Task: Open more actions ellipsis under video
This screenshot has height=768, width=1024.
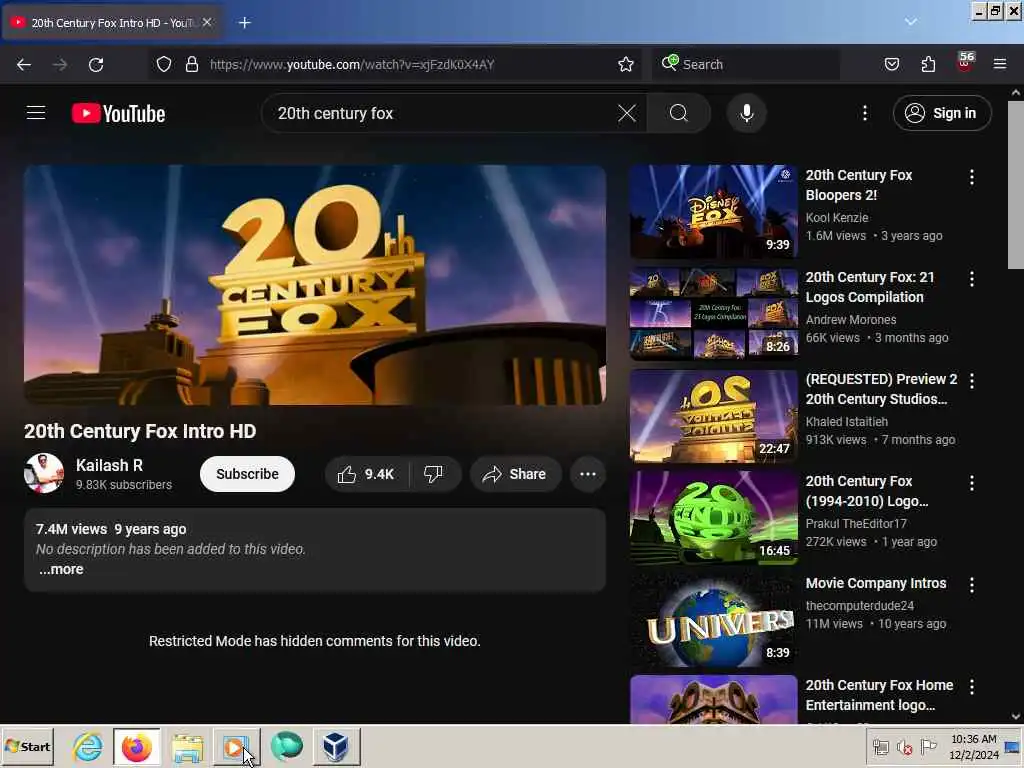Action: (588, 474)
